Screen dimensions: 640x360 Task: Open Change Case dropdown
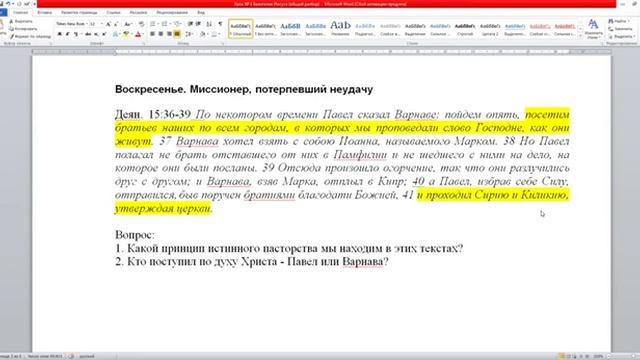(x=128, y=24)
